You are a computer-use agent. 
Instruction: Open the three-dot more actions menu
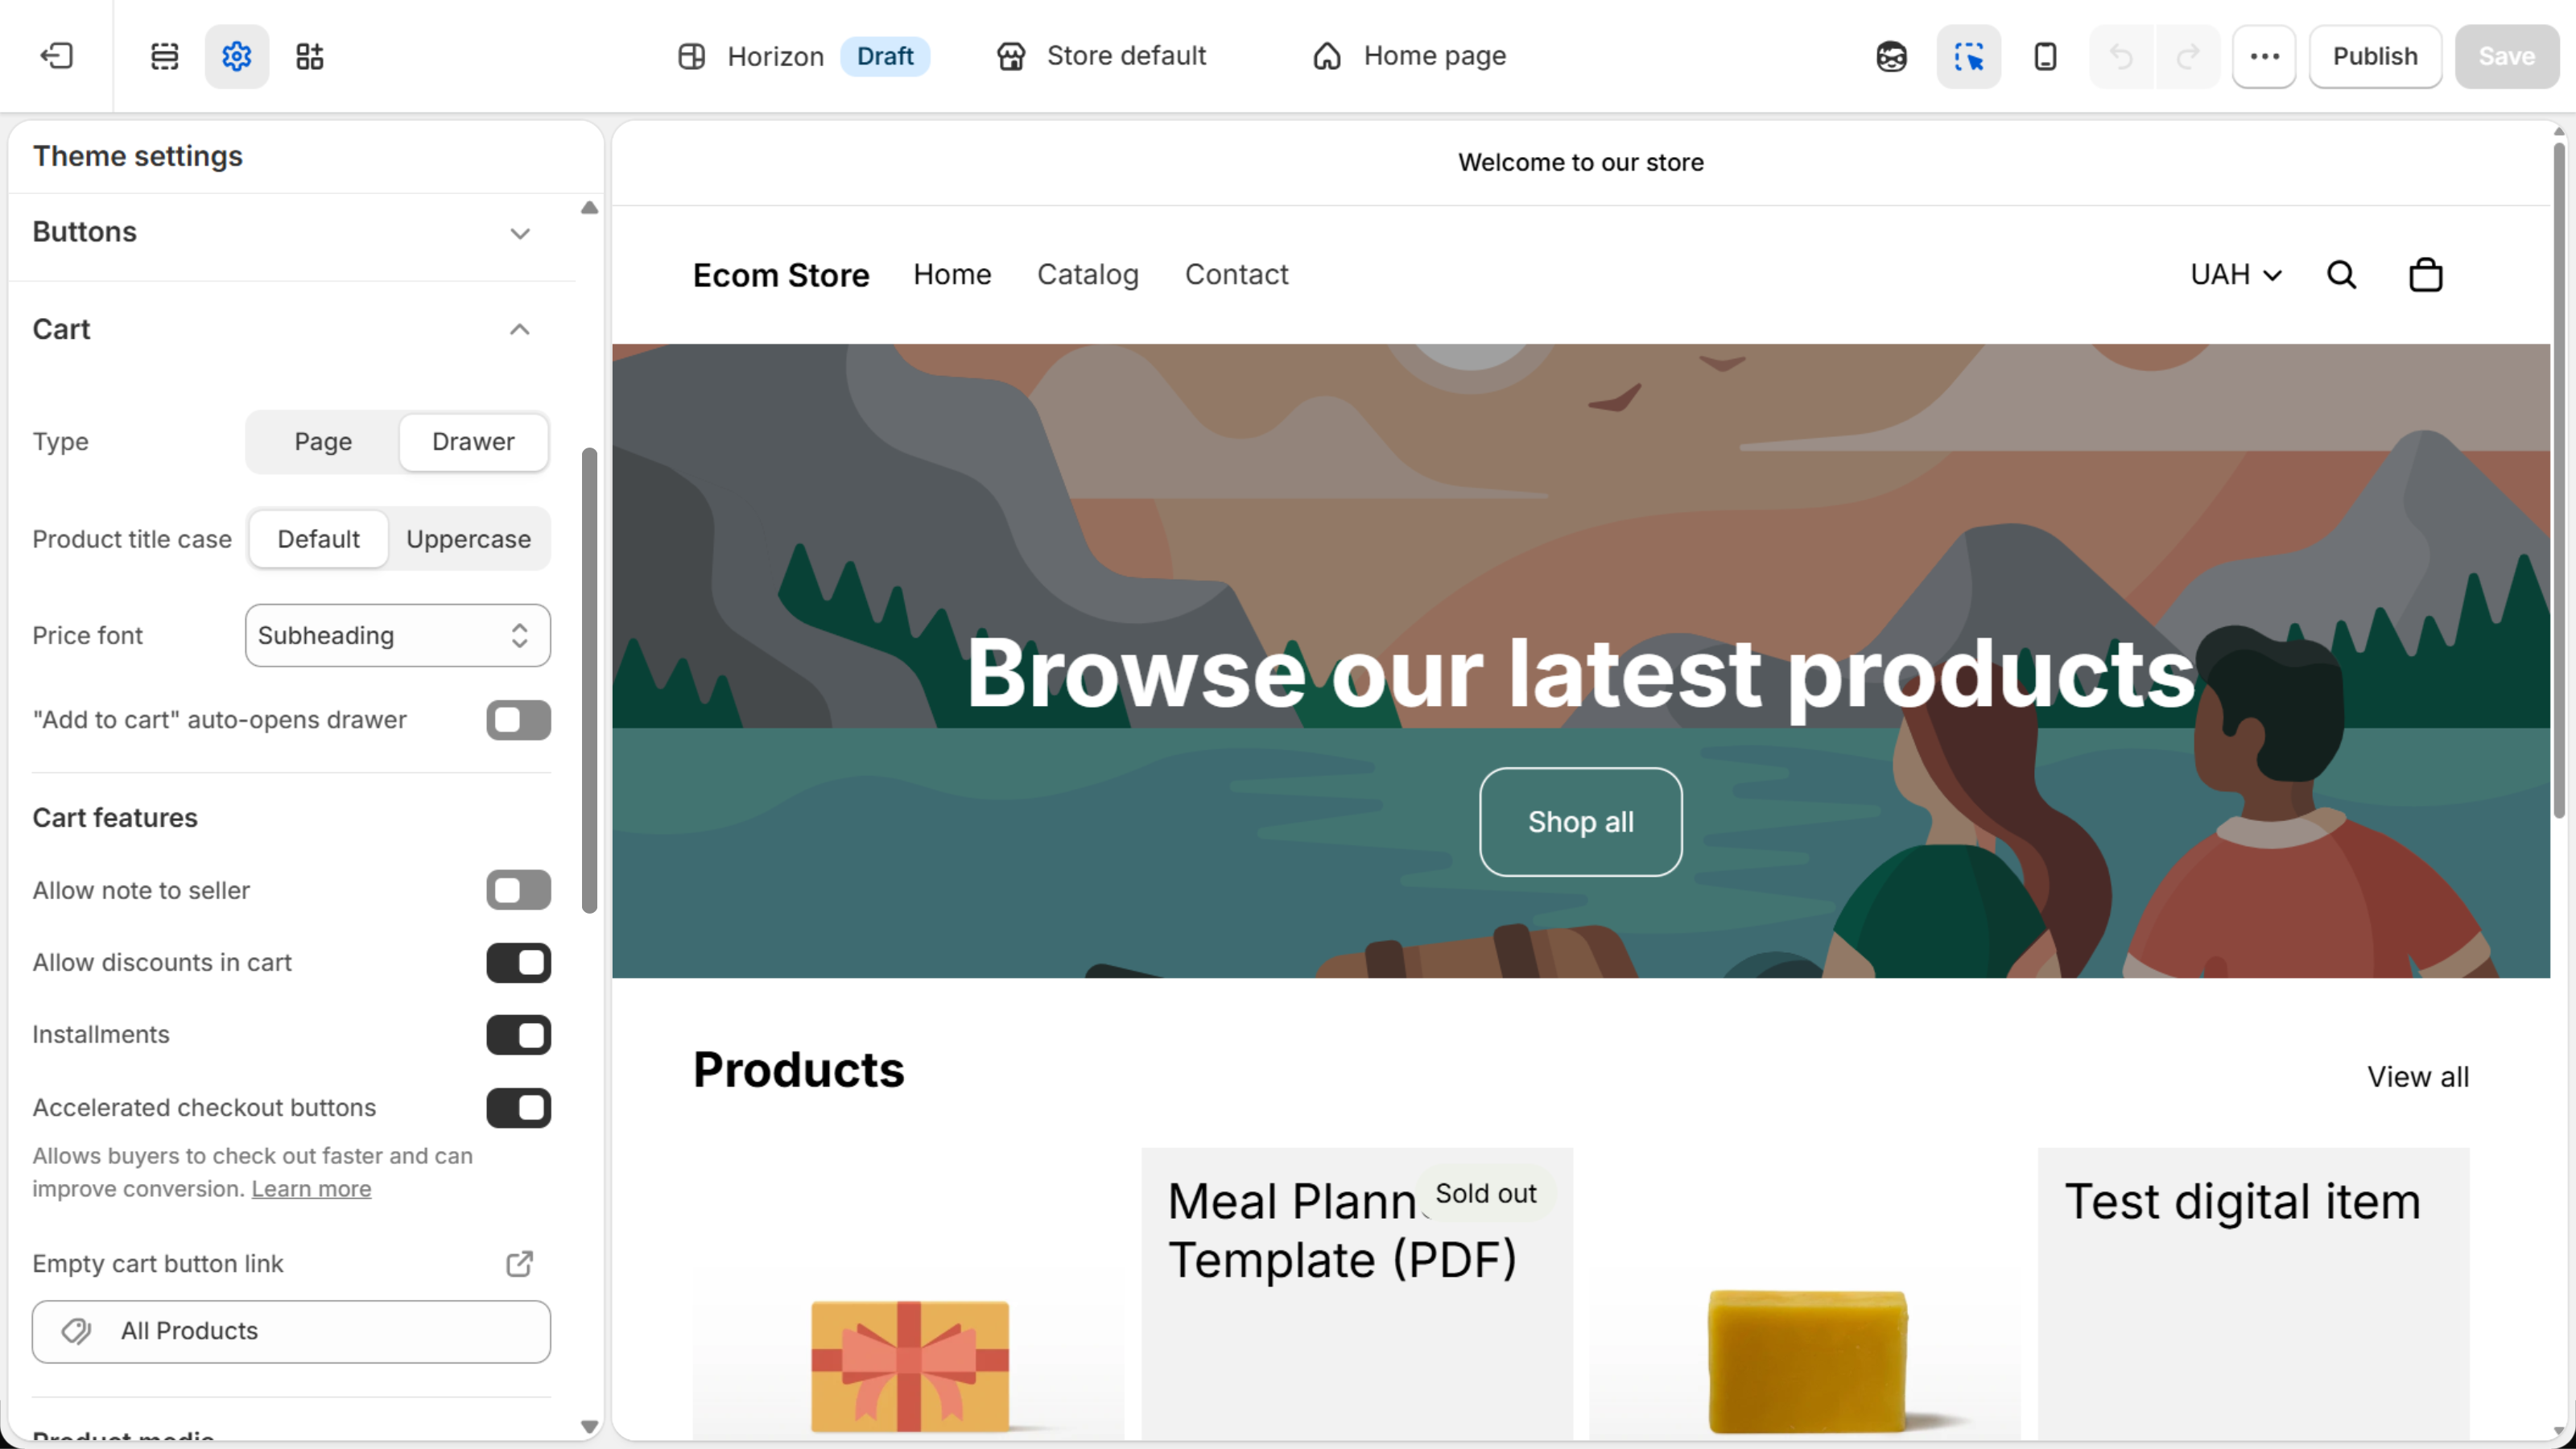tap(2264, 56)
